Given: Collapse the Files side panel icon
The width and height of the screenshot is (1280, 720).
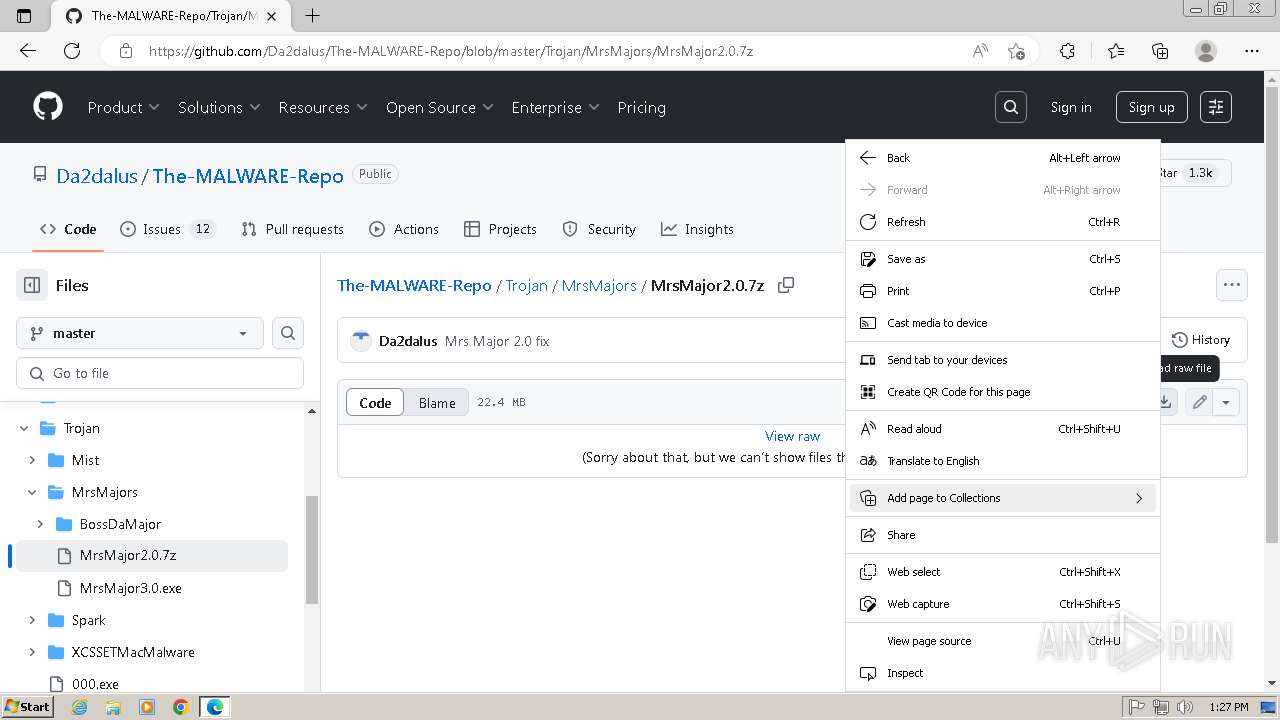Looking at the screenshot, I should 32,285.
